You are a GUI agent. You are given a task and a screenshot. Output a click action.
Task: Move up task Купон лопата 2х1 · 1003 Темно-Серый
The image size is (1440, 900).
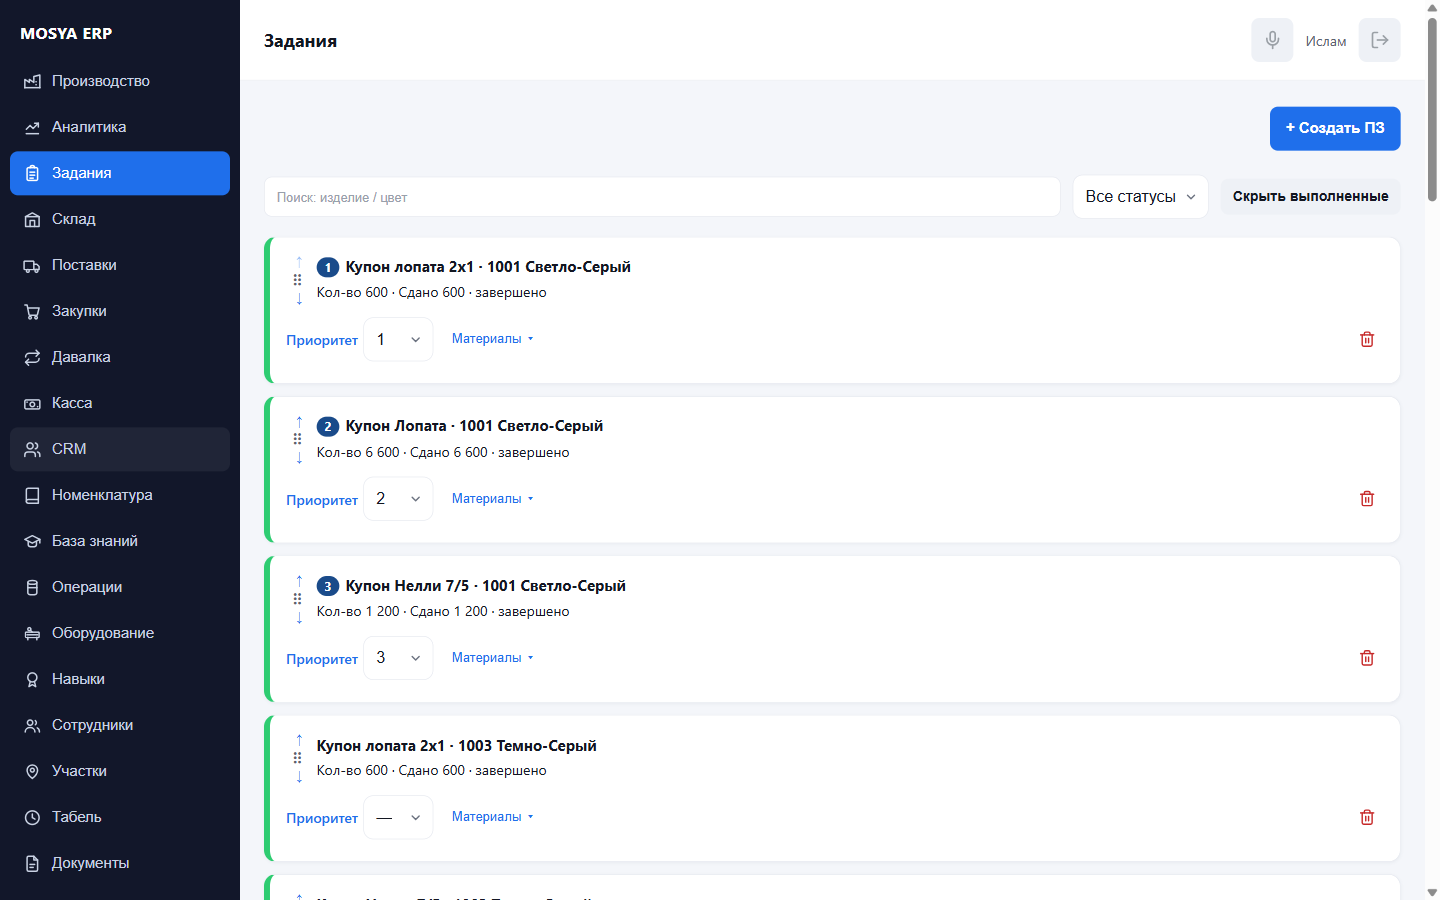pyautogui.click(x=299, y=740)
